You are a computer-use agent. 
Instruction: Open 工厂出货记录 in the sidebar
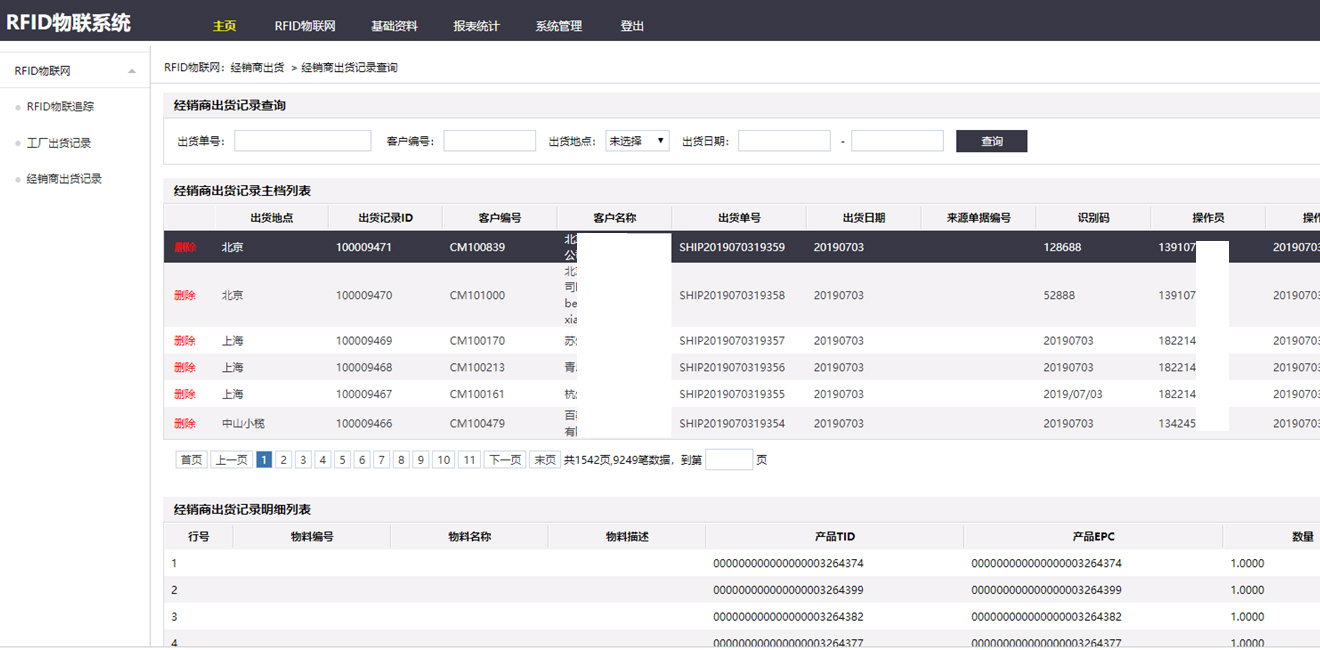59,143
